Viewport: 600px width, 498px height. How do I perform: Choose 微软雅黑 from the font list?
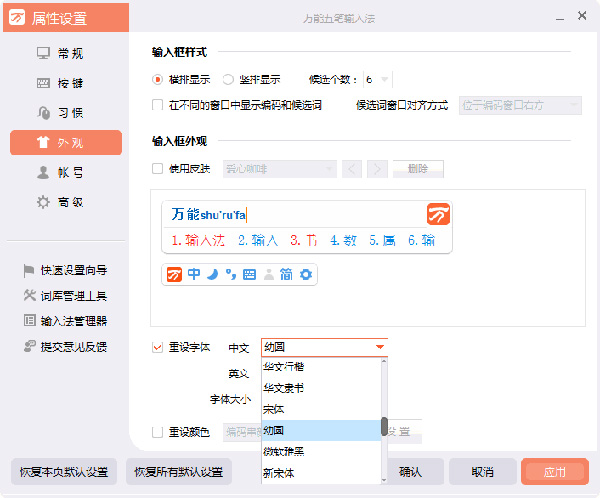284,450
